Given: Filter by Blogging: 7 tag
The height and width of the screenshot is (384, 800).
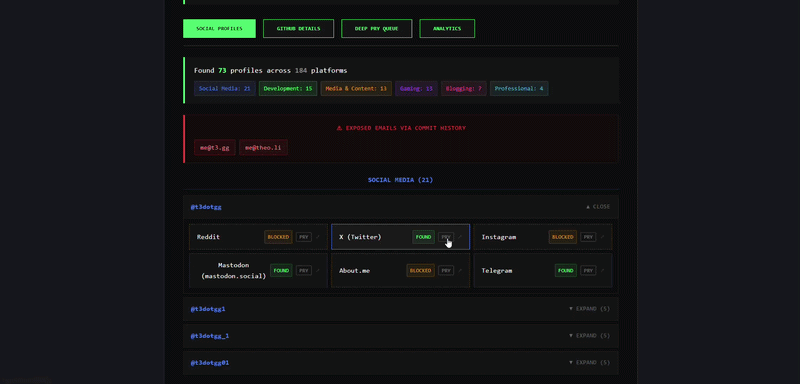Looking at the screenshot, I should pos(463,89).
